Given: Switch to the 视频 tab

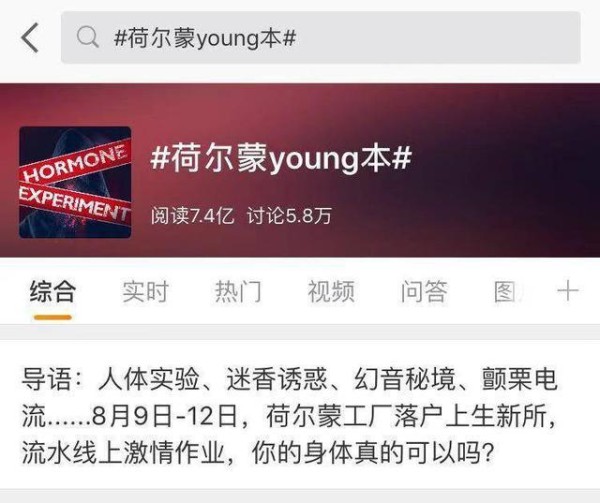Looking at the screenshot, I should pos(331,291).
